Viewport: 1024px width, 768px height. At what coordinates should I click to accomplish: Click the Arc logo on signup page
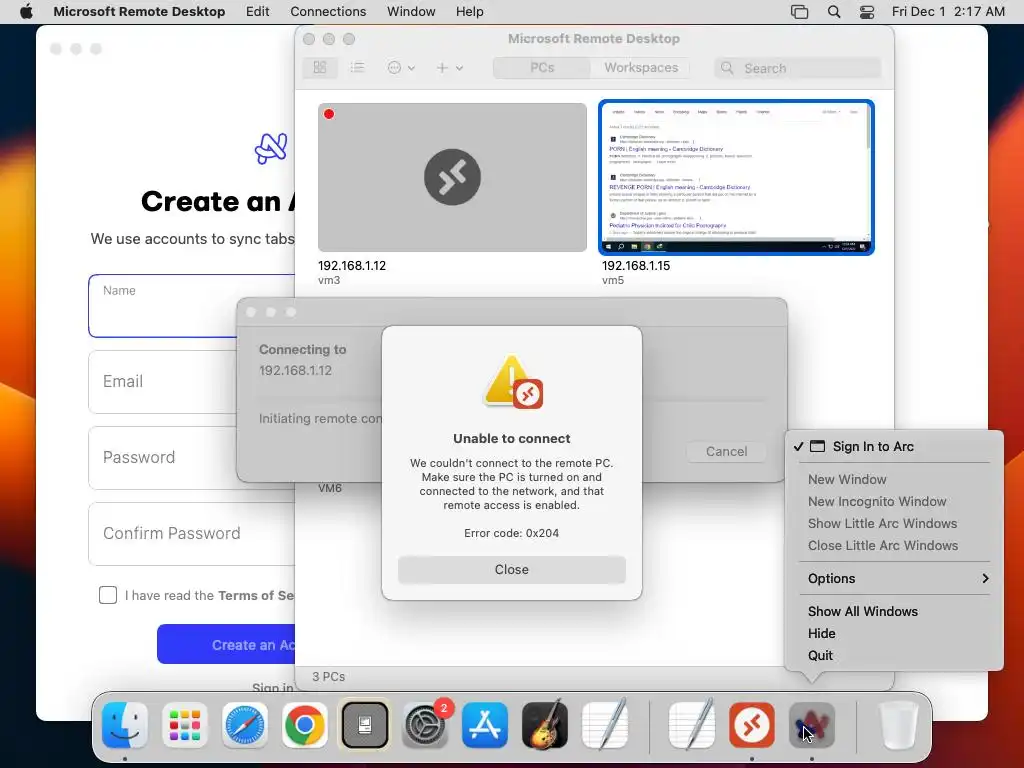[x=271, y=148]
